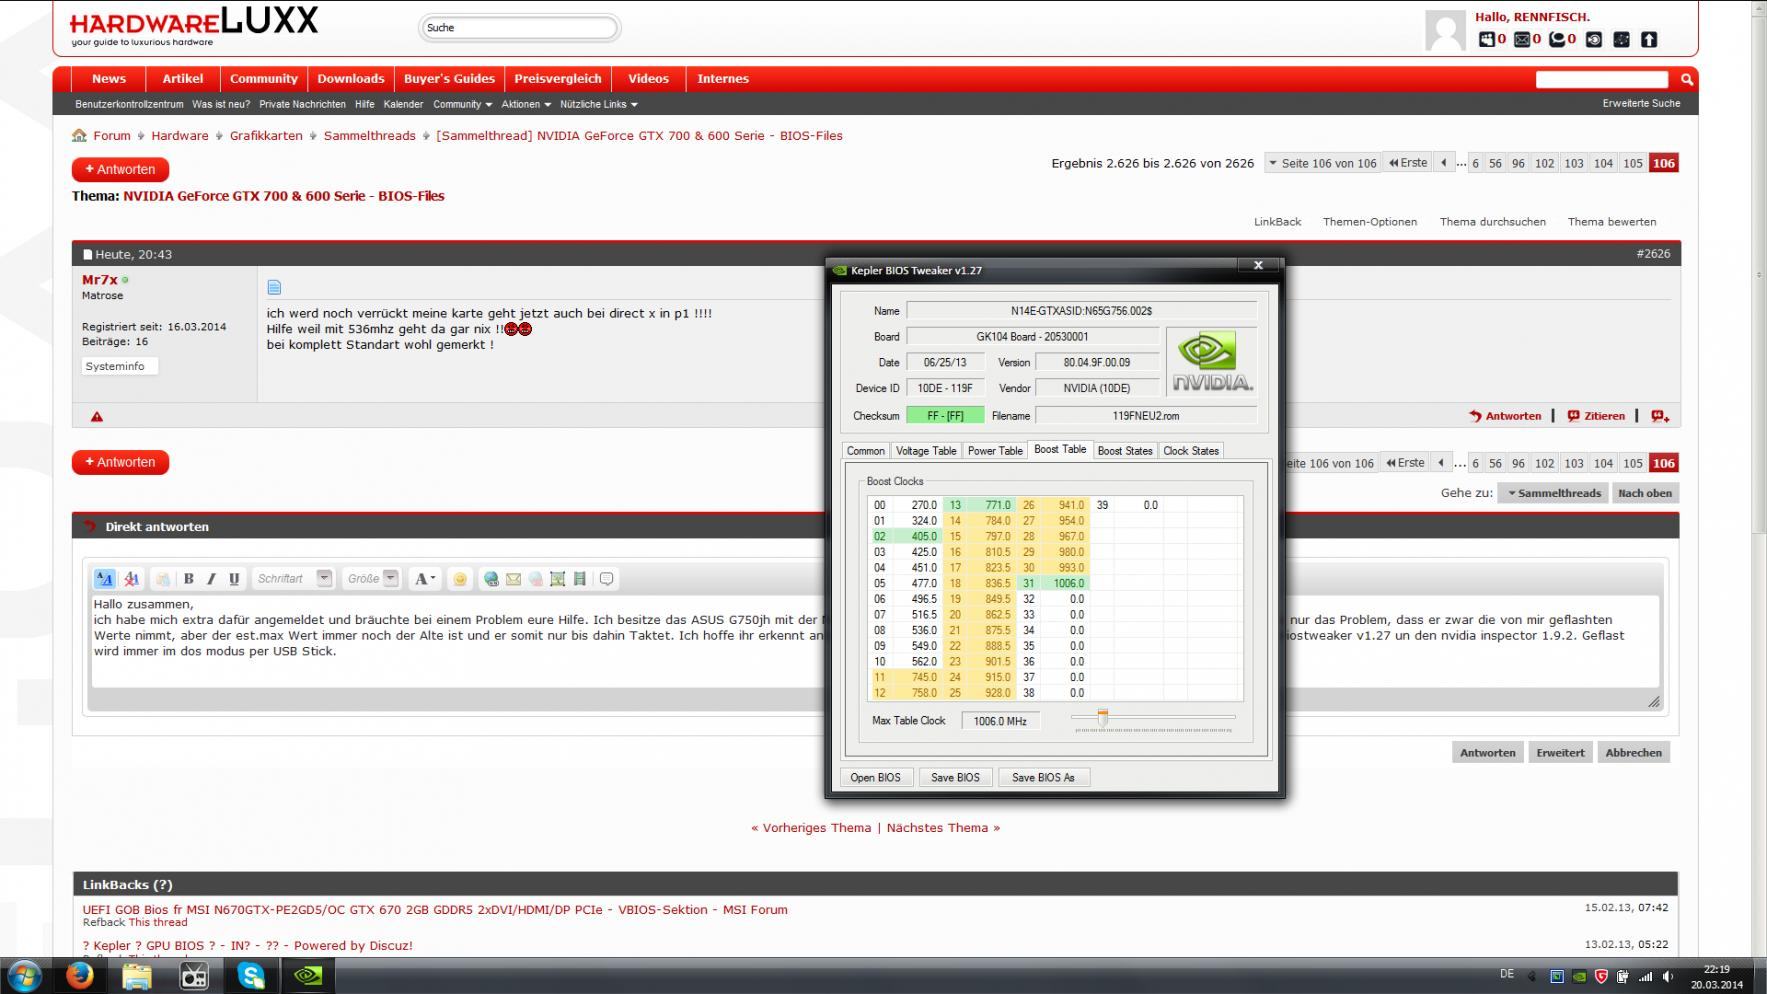This screenshot has width=1767, height=994.
Task: Click the Save BIOS As button
Action: tap(1043, 777)
